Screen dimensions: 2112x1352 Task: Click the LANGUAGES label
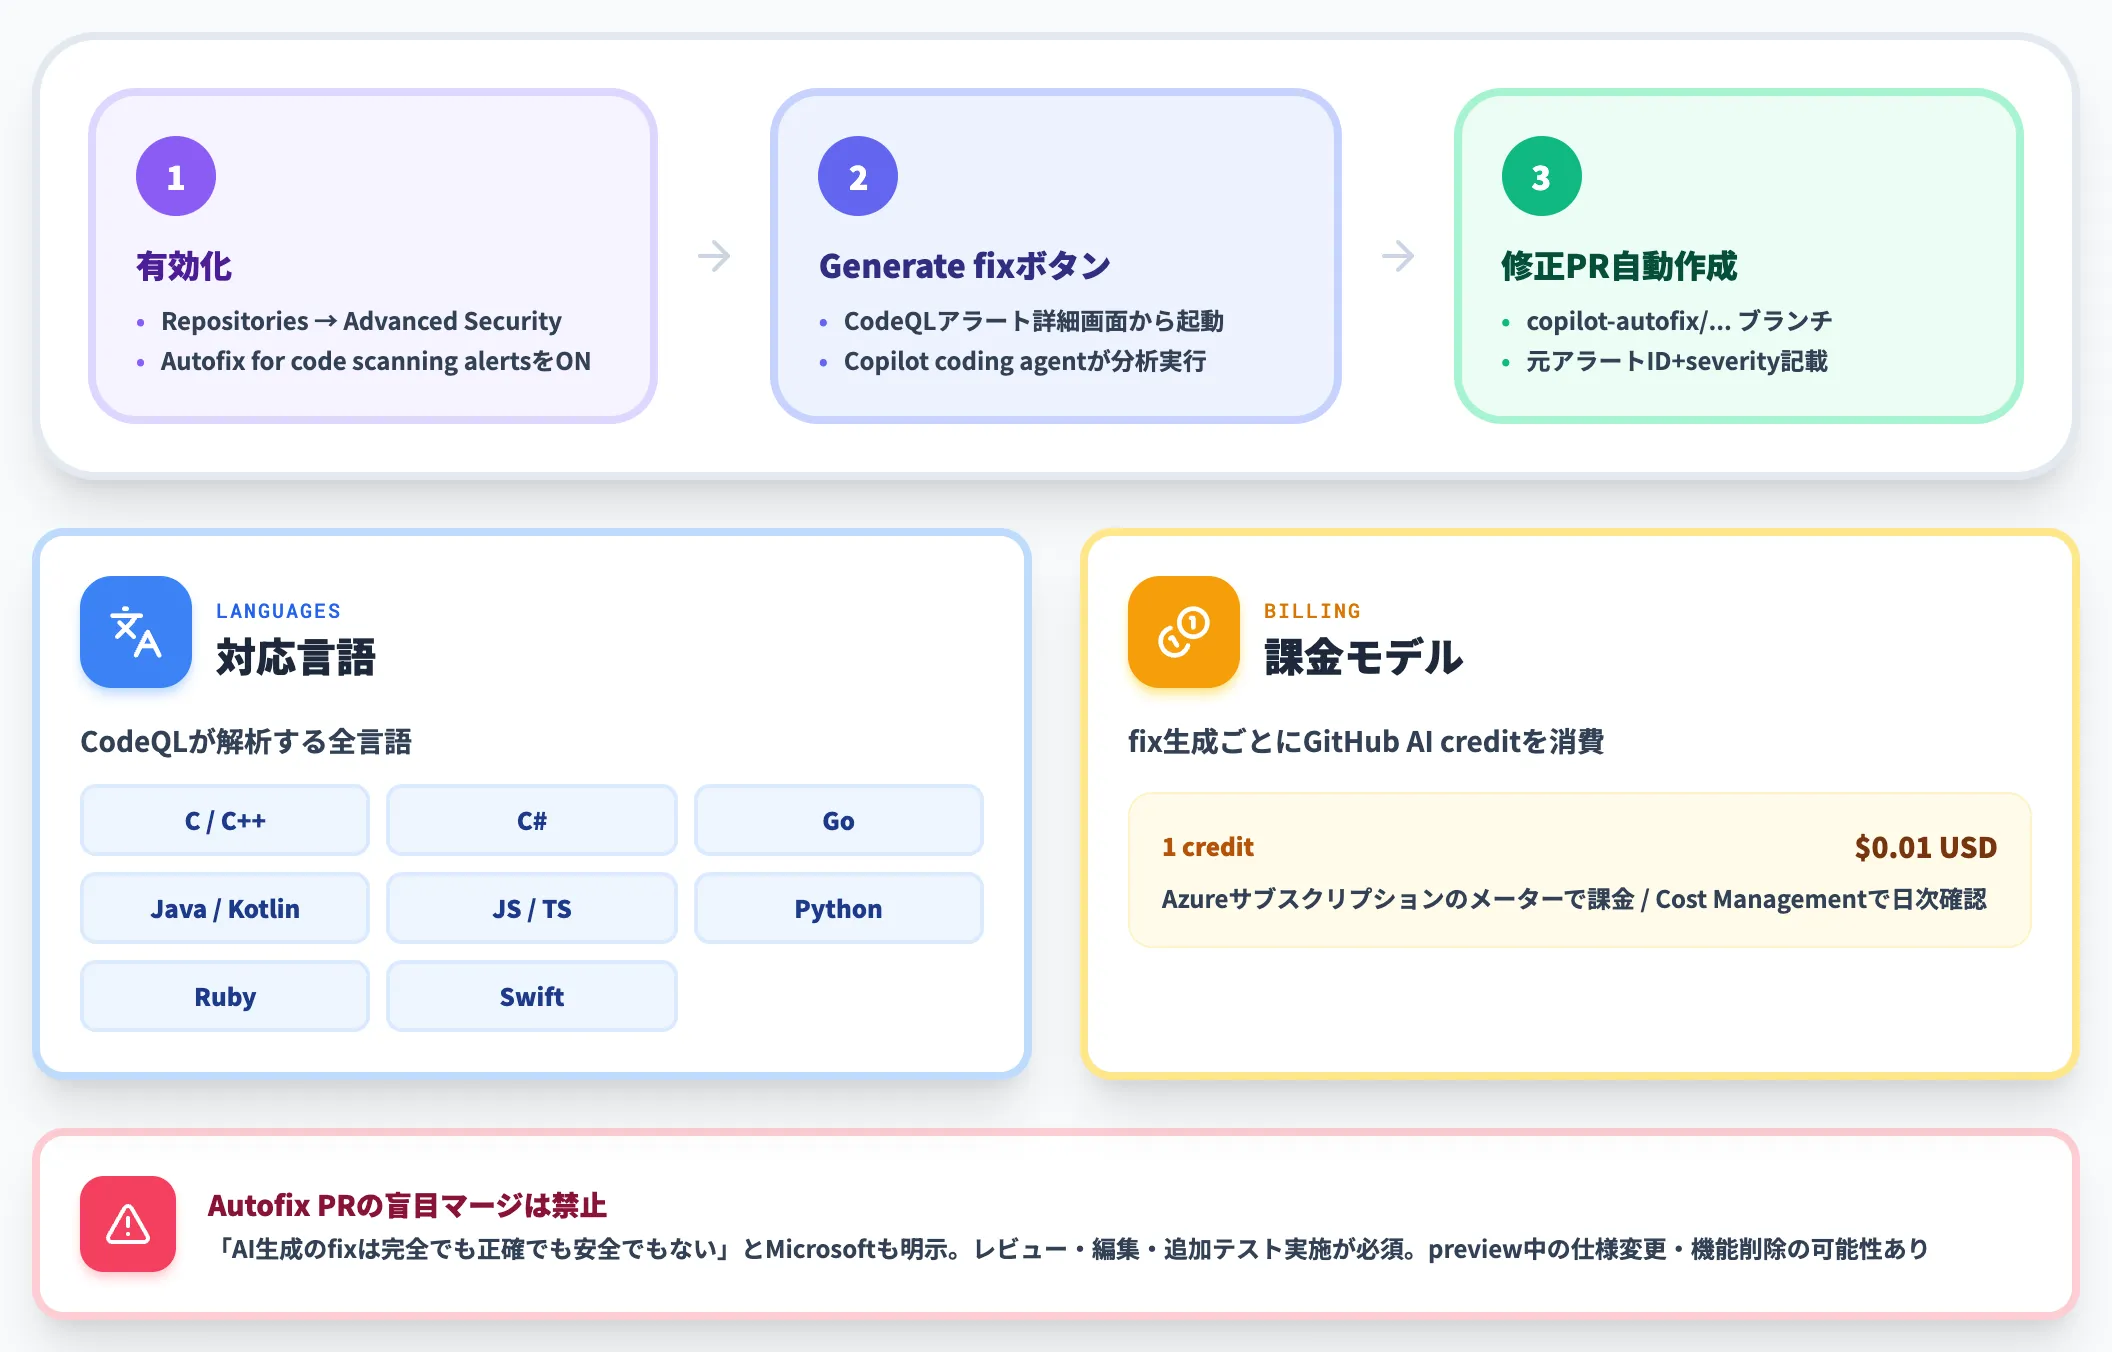(x=279, y=611)
